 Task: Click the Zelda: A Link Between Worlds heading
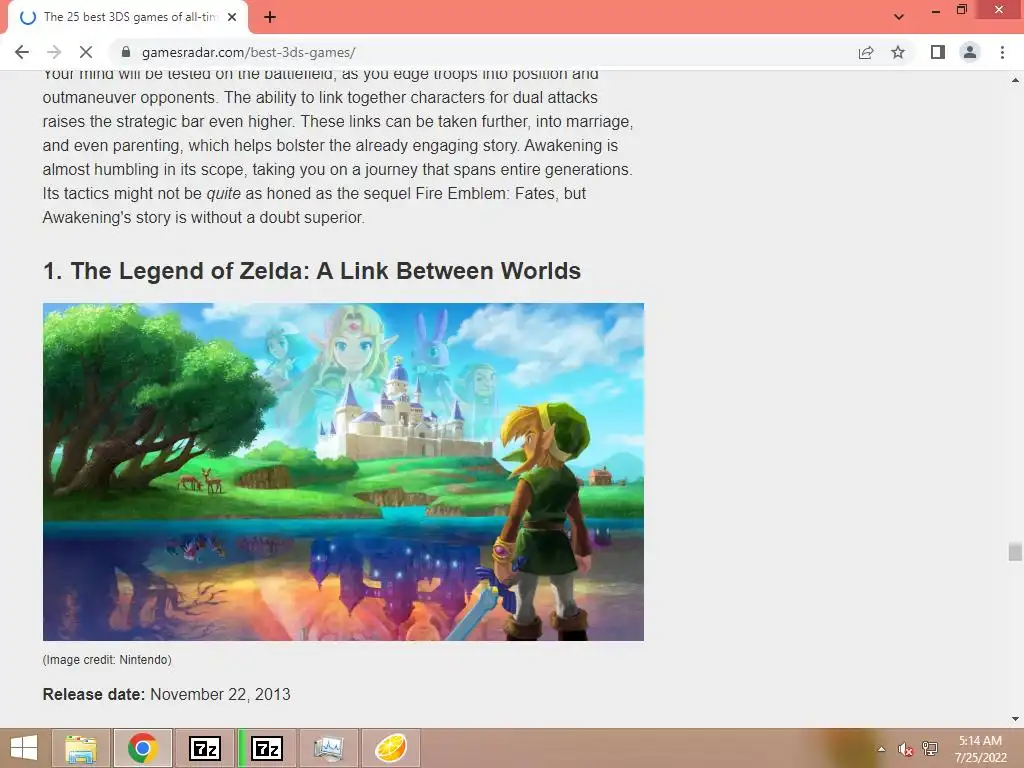312,270
